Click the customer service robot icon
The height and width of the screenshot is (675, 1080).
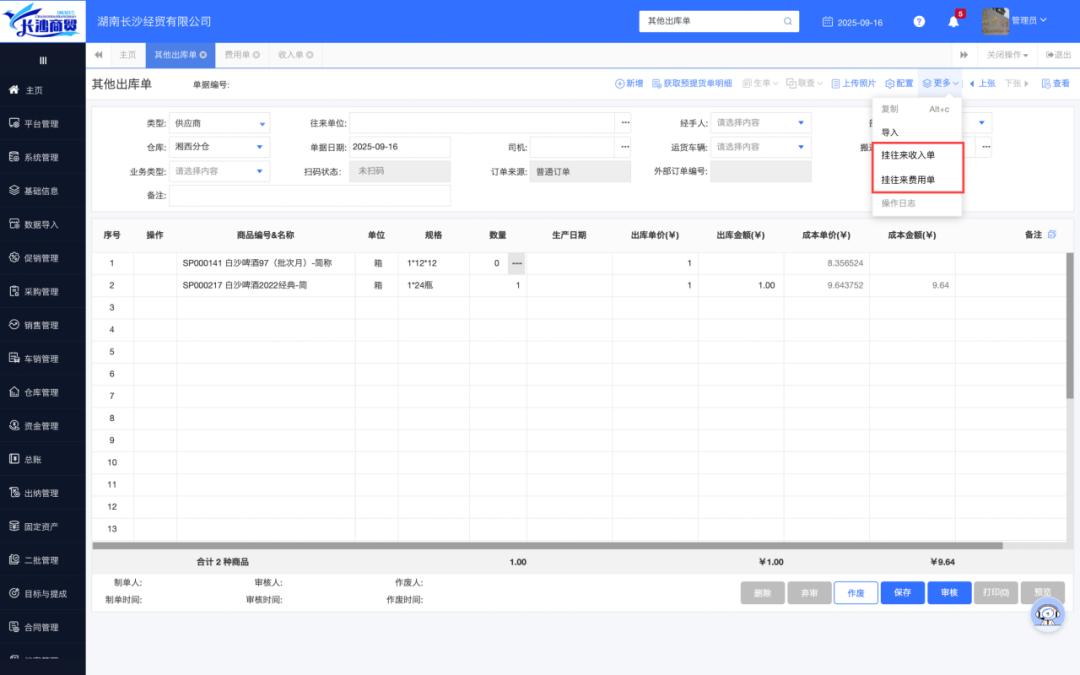click(1047, 616)
